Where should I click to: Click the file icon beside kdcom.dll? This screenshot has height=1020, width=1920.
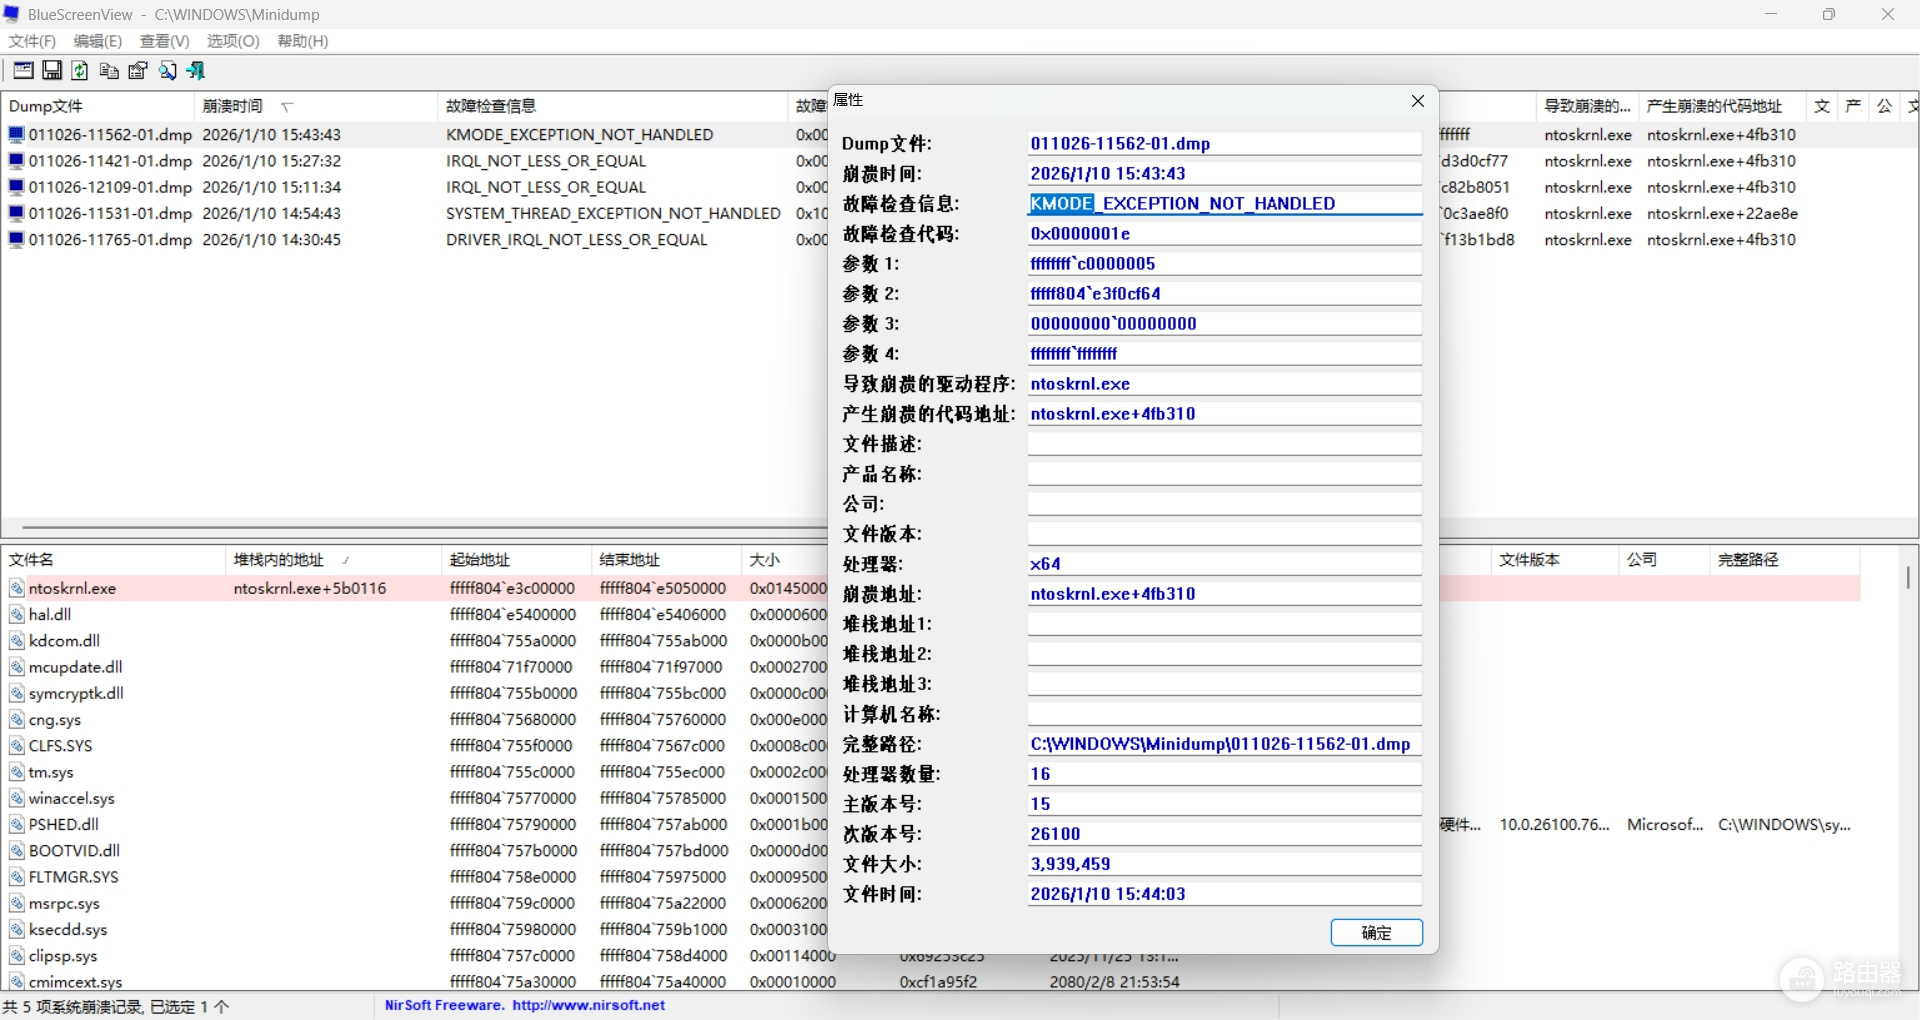(x=17, y=641)
